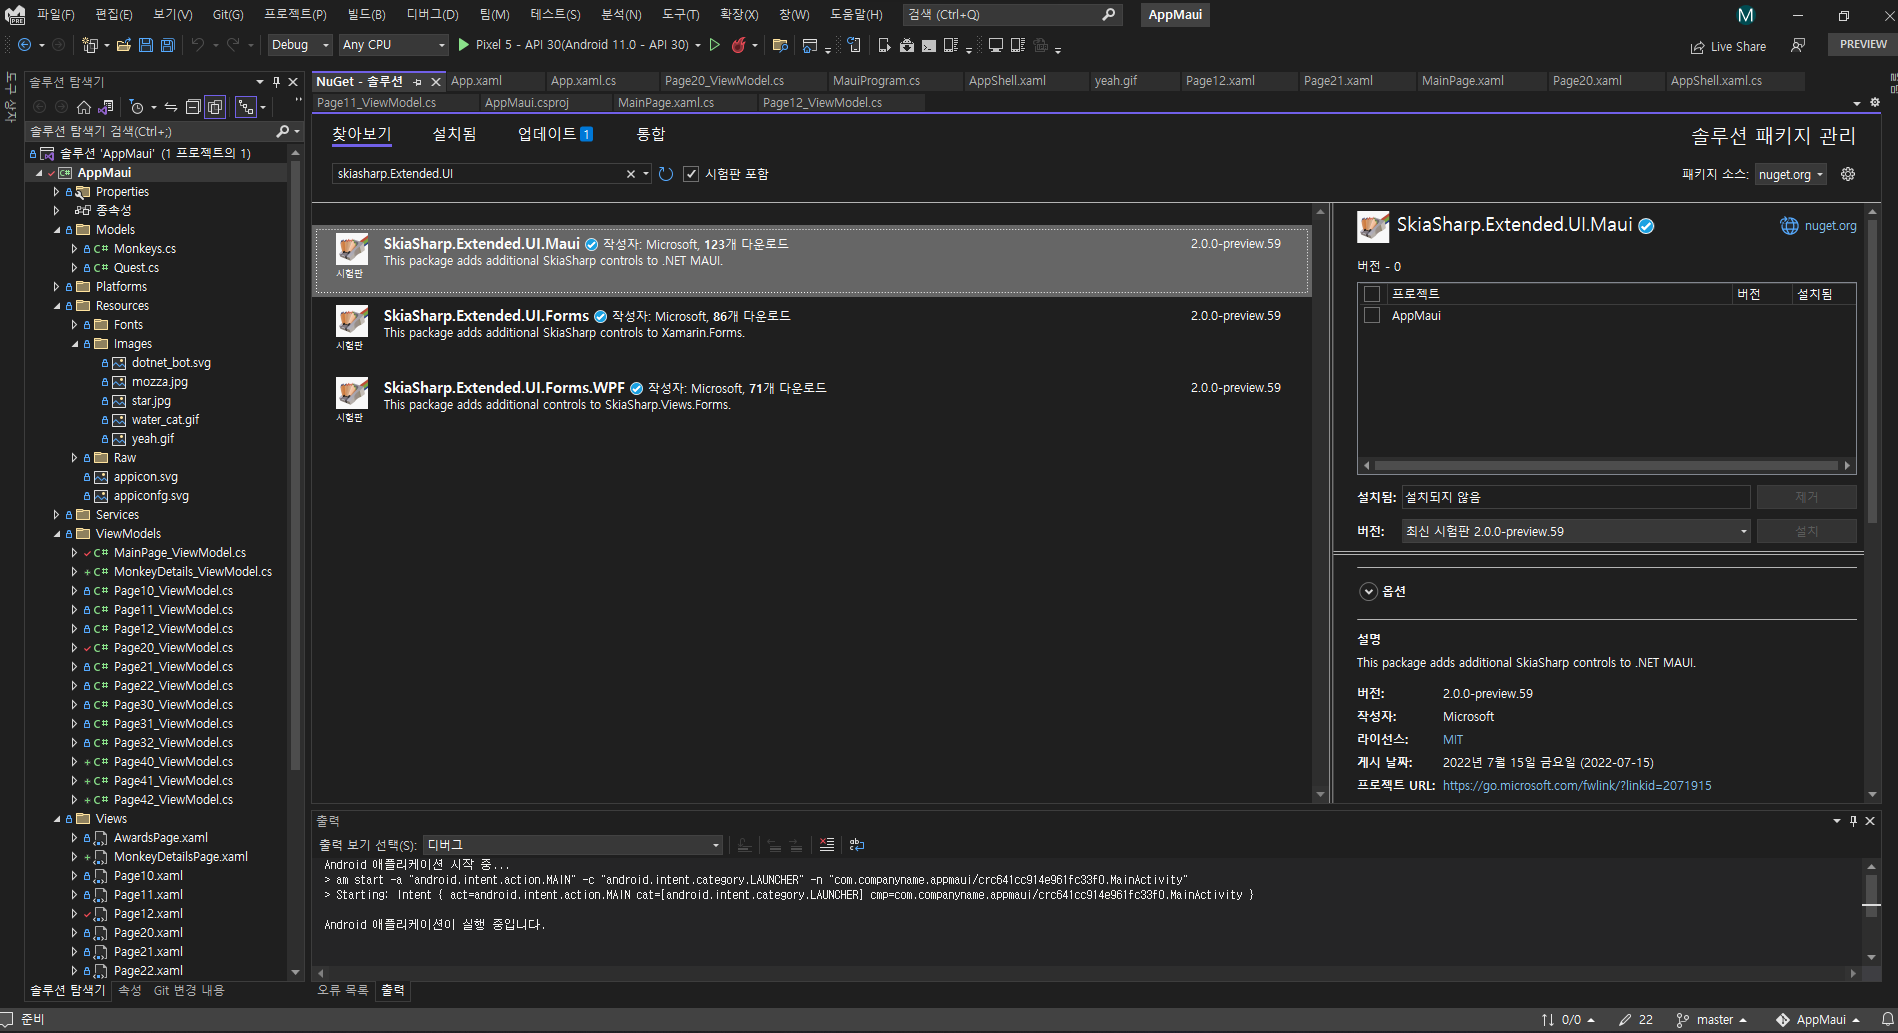The width and height of the screenshot is (1898, 1033).
Task: Check the AppMaui project checkbox
Action: point(1372,315)
